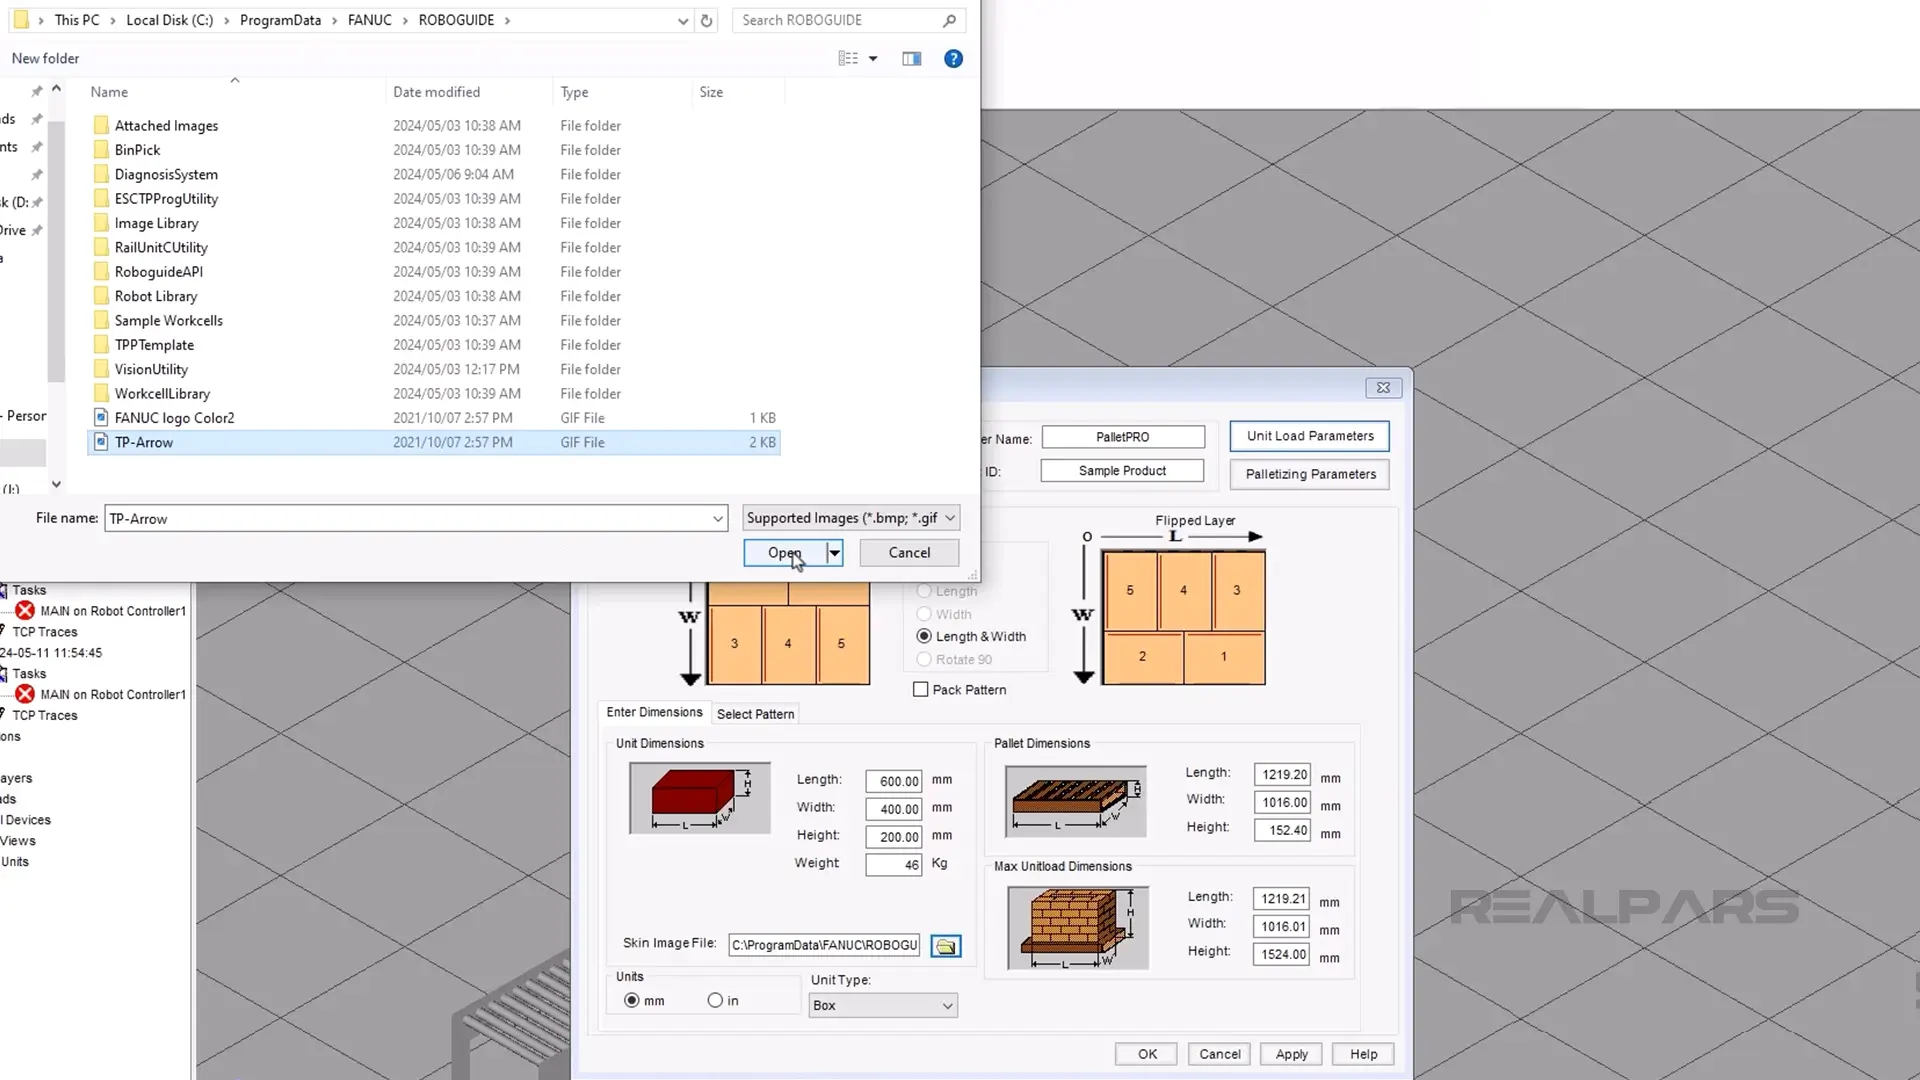The image size is (1920, 1080).
Task: Change the file list view layout icon
Action: tap(848, 59)
